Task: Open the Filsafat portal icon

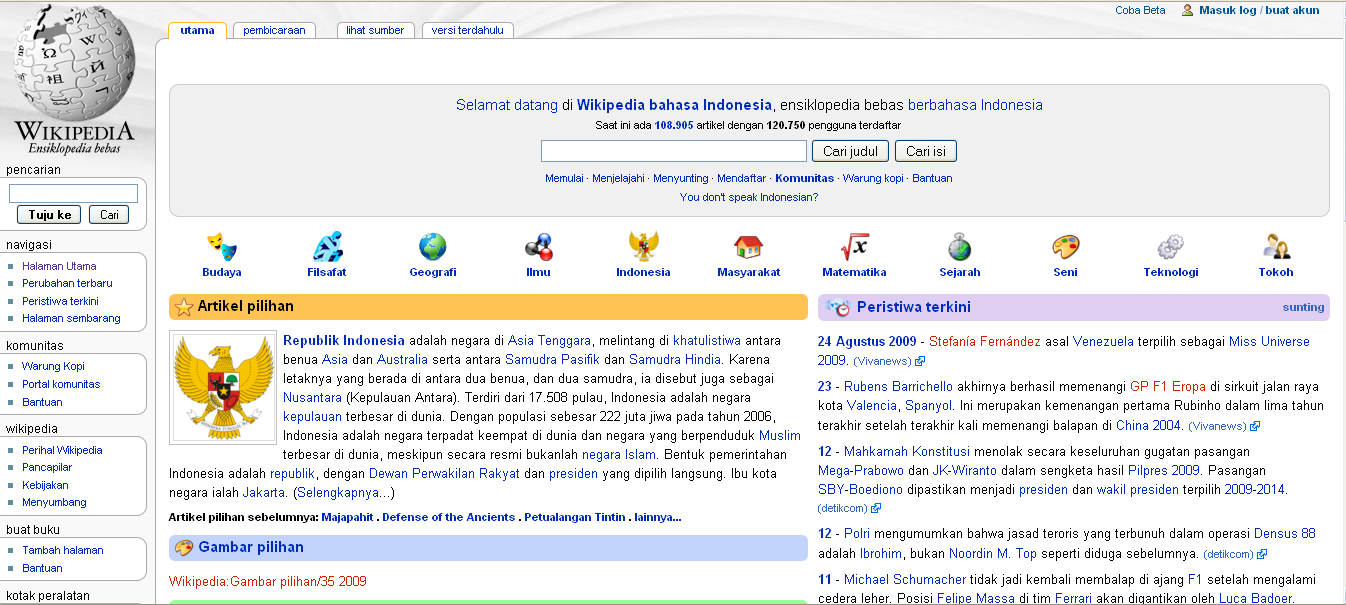Action: [x=327, y=246]
